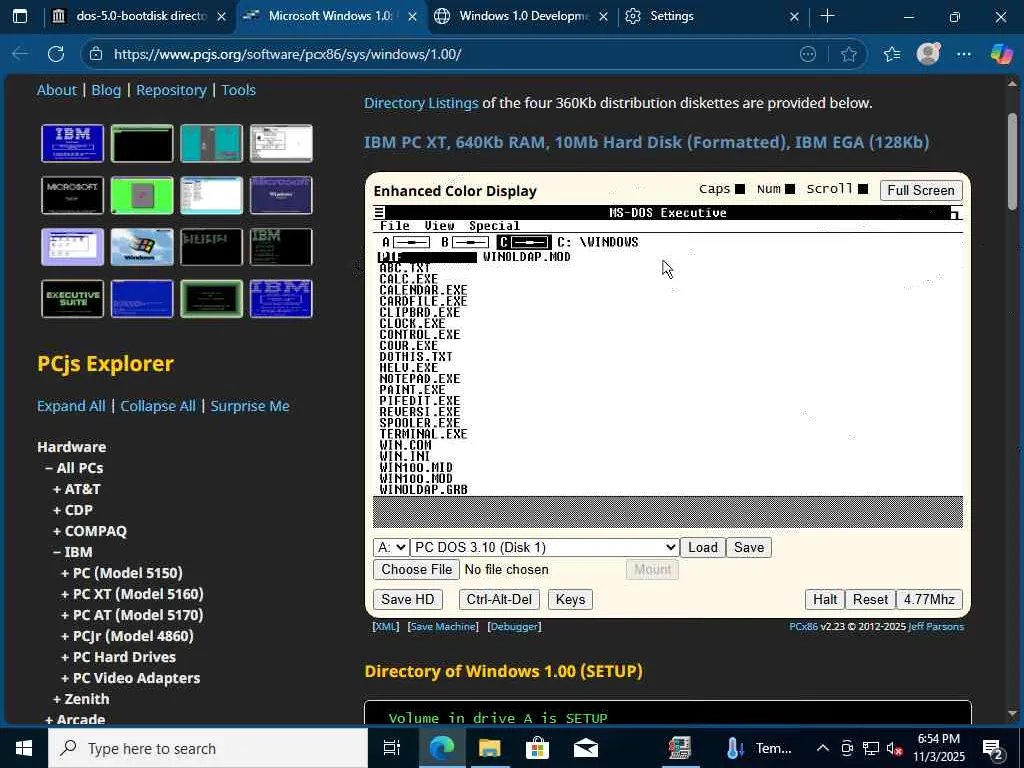Screen dimensions: 1024x768
Task: Click the Load disk button
Action: pos(703,547)
